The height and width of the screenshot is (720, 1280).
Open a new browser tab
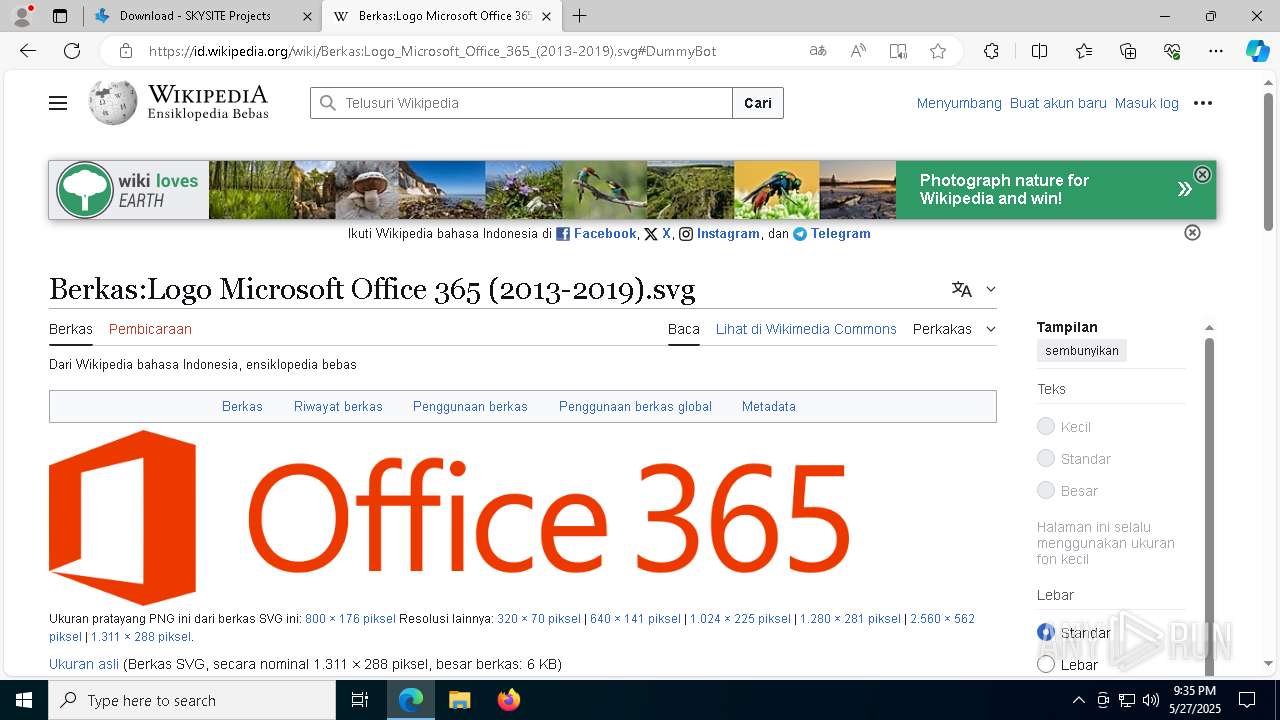[x=579, y=16]
